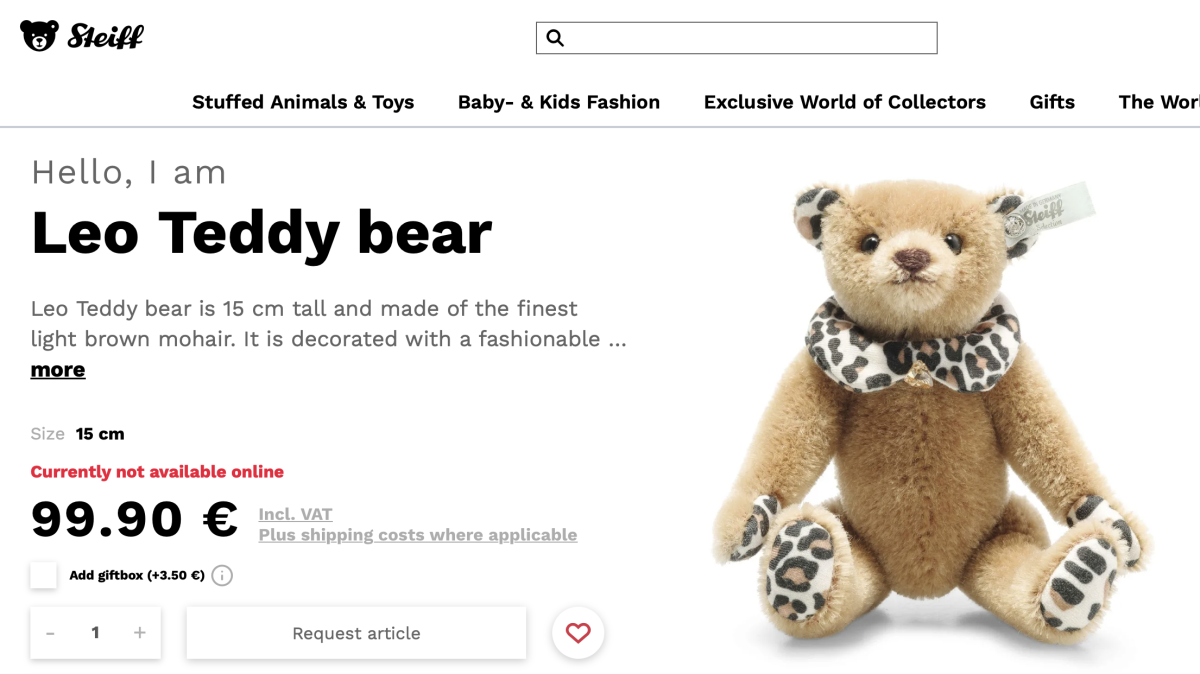The image size is (1200, 674).
Task: Increase quantity with the plus button
Action: click(140, 633)
